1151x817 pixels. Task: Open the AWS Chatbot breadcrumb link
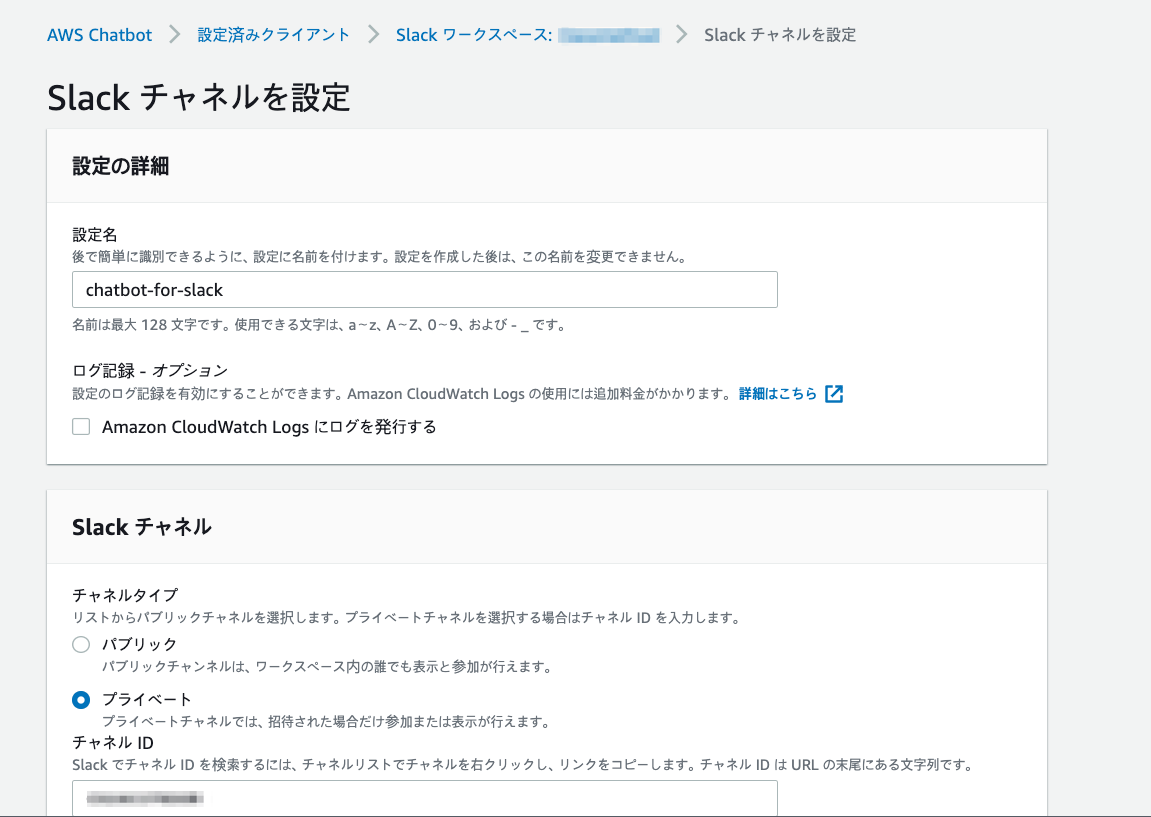pos(99,34)
